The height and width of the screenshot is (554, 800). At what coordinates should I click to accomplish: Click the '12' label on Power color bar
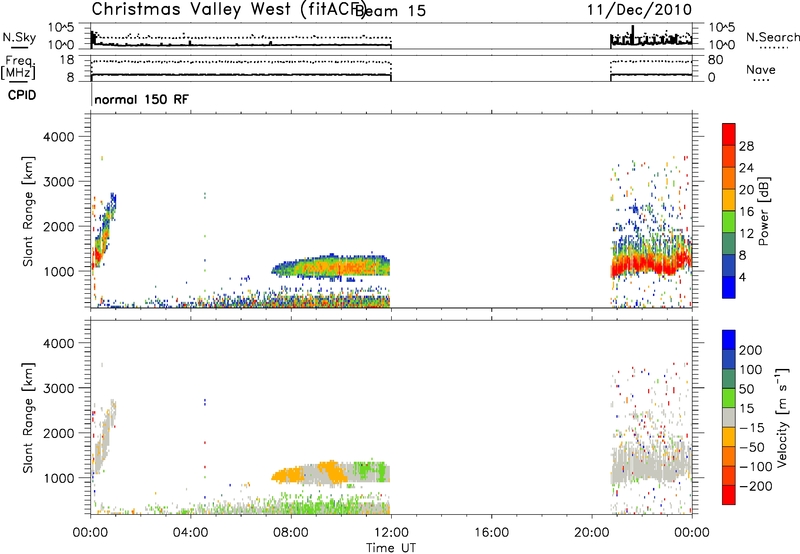[x=746, y=233]
